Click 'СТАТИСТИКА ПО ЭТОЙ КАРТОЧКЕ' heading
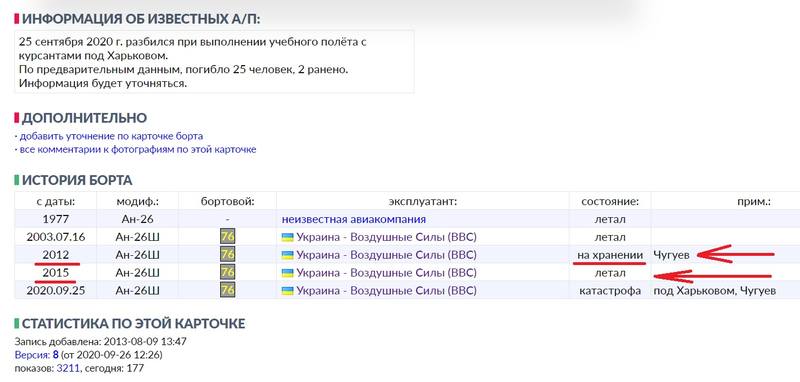 pyautogui.click(x=133, y=324)
